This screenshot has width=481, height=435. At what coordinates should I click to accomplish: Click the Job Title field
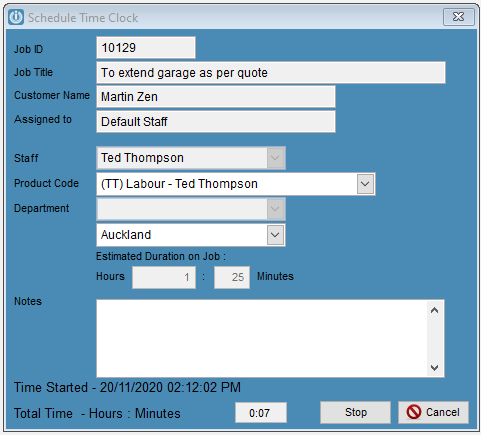tap(271, 73)
